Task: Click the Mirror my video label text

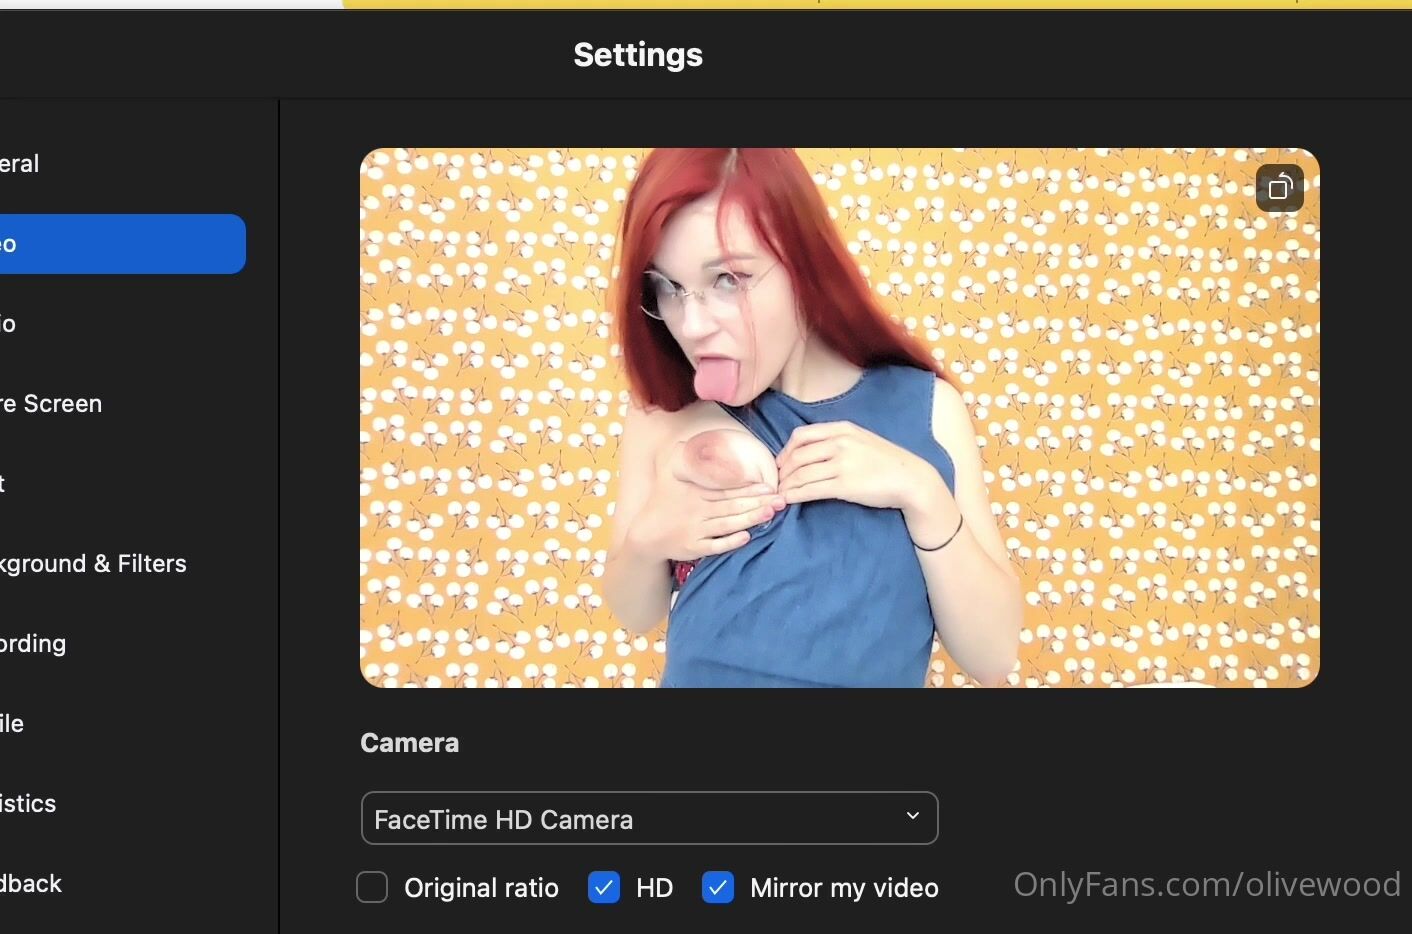Action: point(844,888)
